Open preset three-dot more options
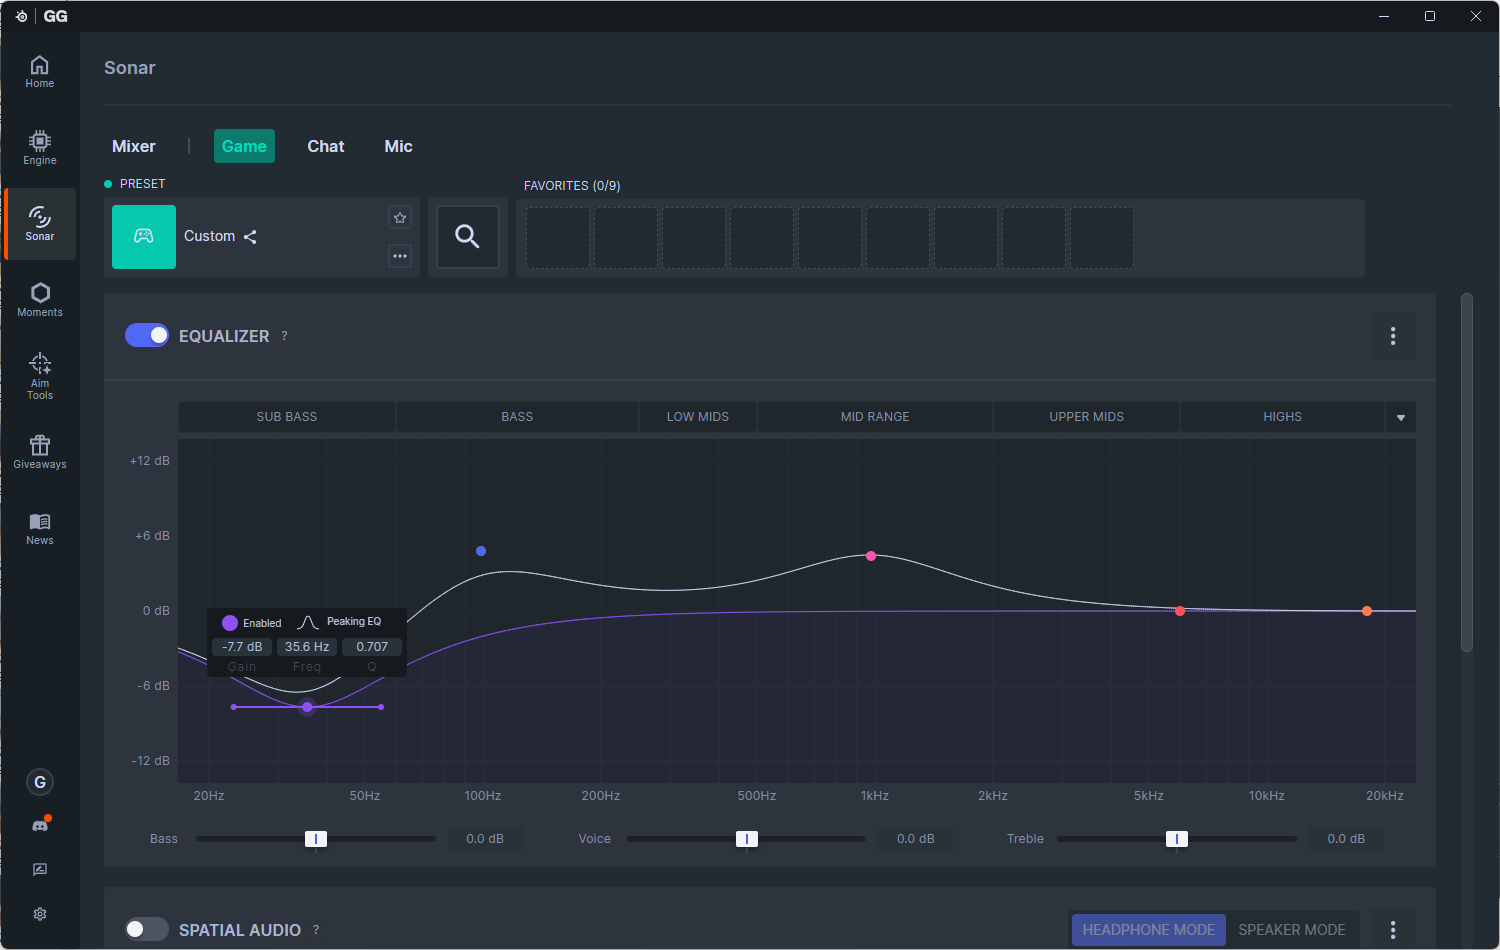Image resolution: width=1500 pixels, height=950 pixels. click(x=400, y=256)
